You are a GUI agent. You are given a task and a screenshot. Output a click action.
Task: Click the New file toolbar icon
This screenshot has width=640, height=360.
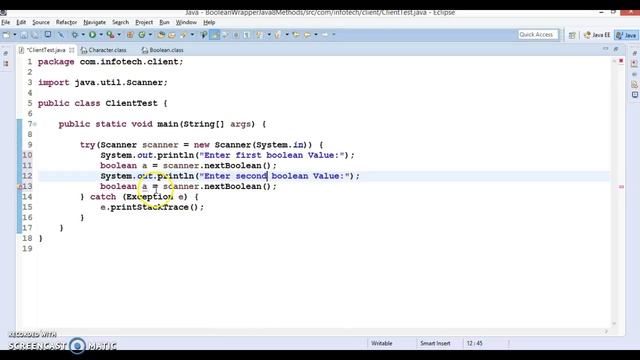(6, 35)
